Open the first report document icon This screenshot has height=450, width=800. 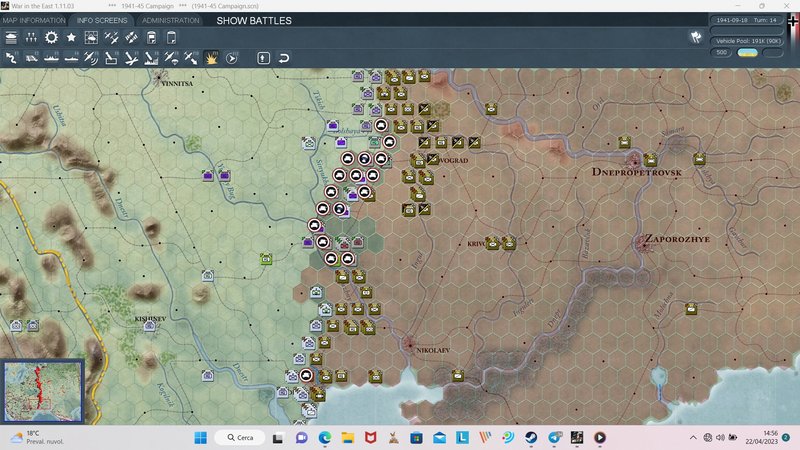tap(152, 38)
